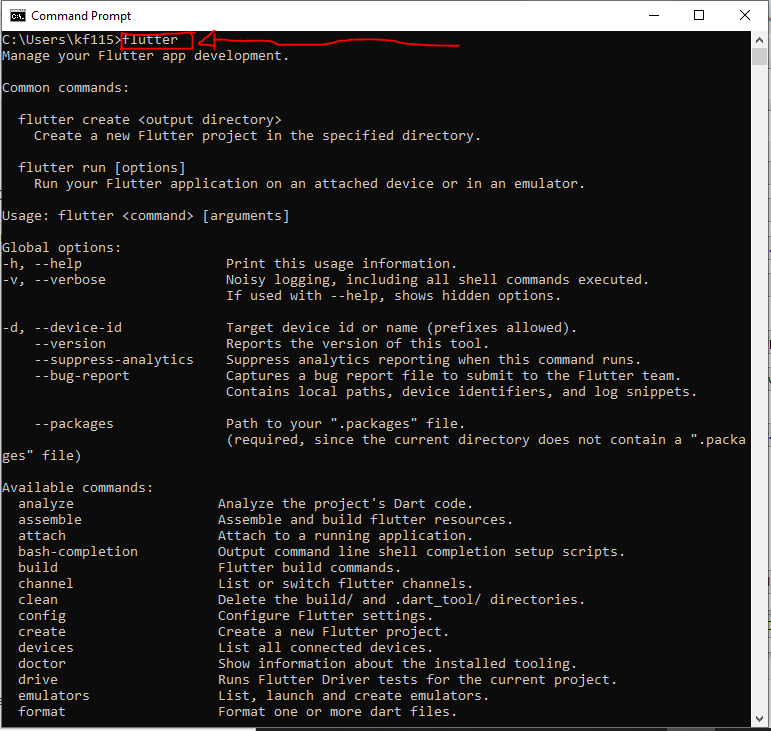Click the 'channel' command name
Screen dimensions: 771x731
(x=46, y=584)
